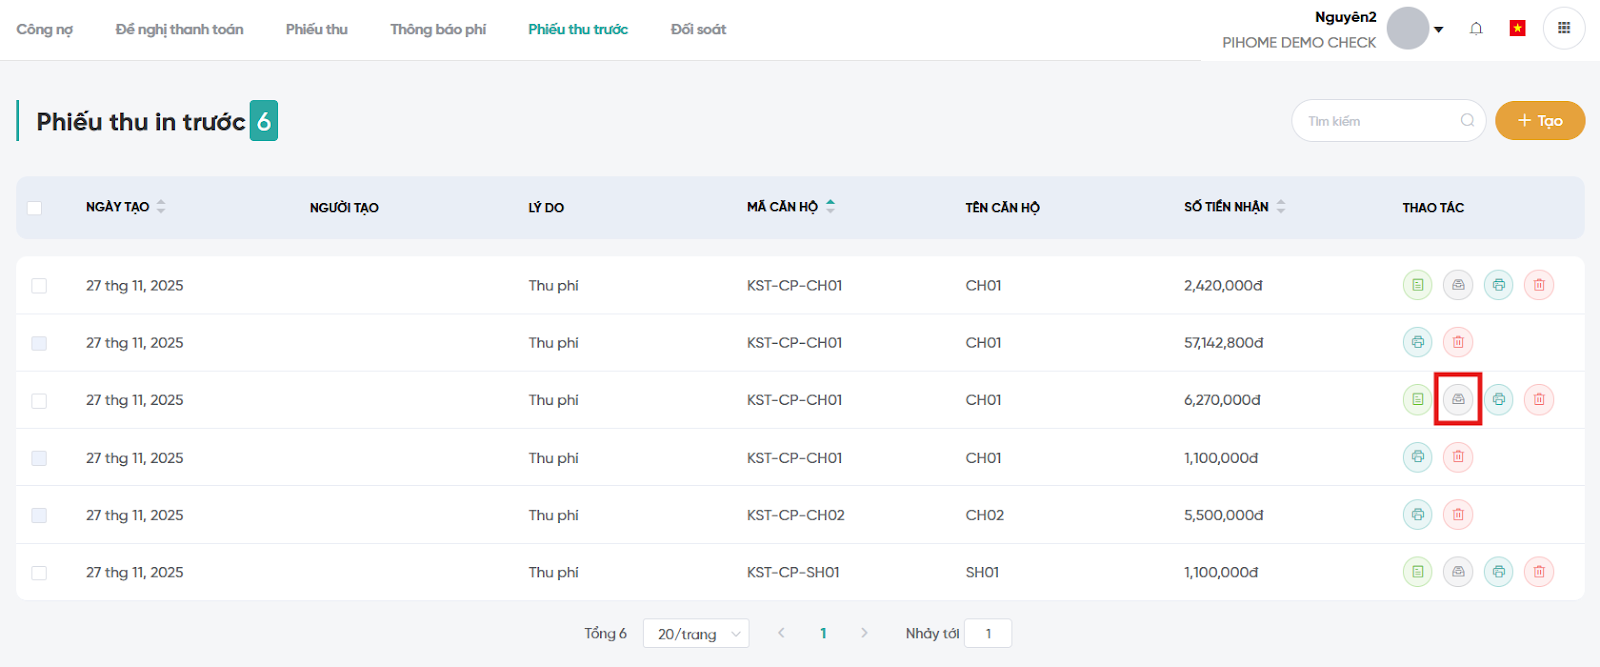Switch to the Phiếu thu tab

coord(317,30)
